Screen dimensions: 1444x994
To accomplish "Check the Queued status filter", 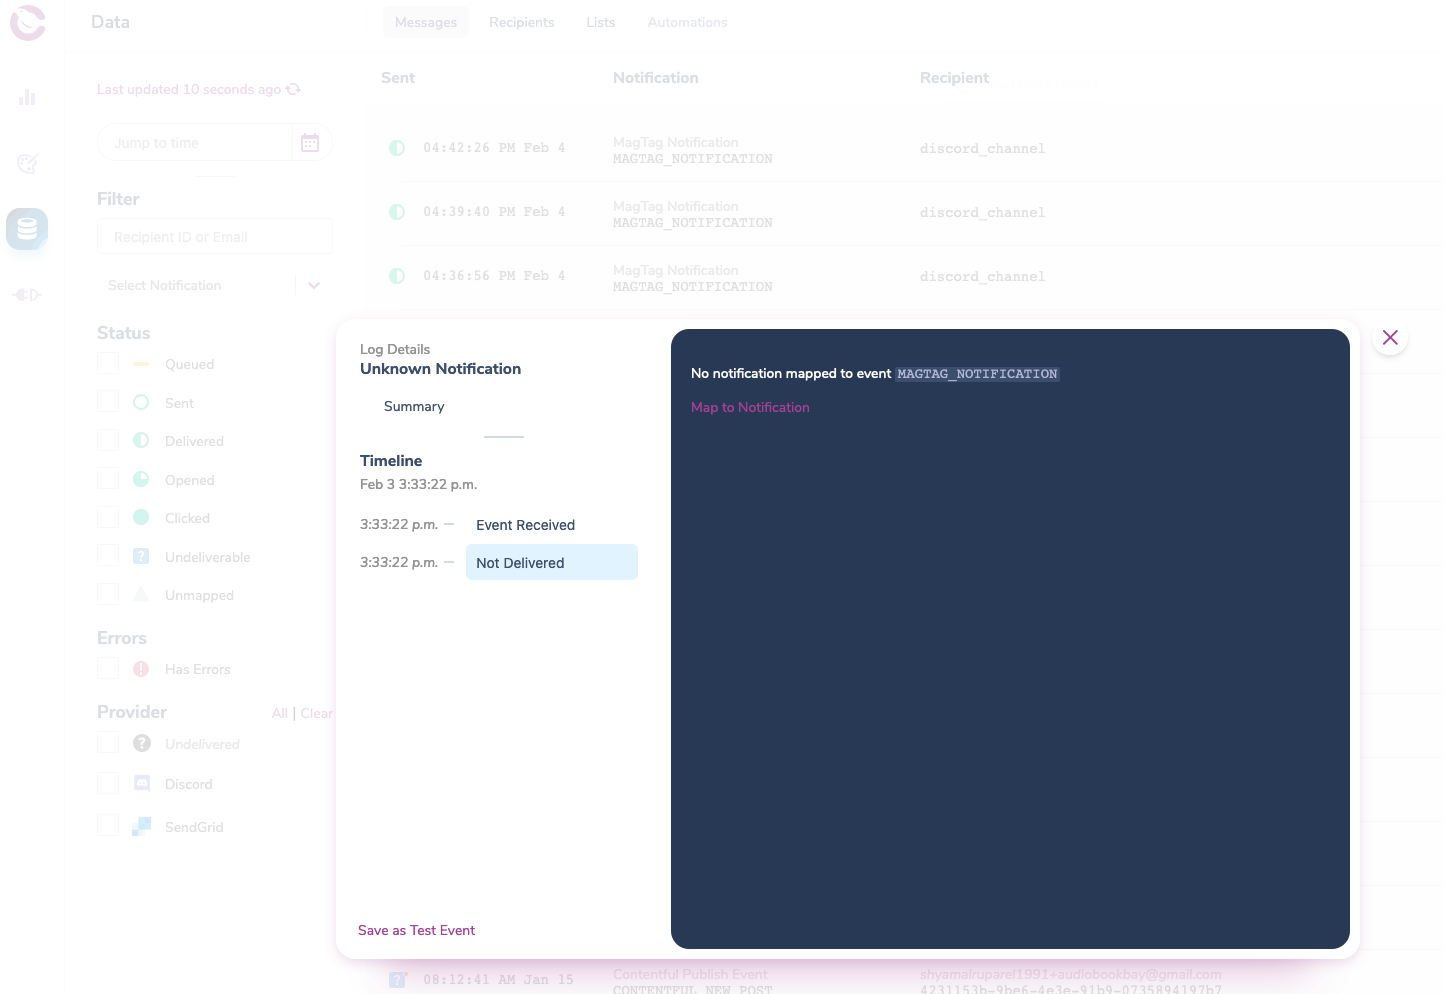I will [x=108, y=363].
